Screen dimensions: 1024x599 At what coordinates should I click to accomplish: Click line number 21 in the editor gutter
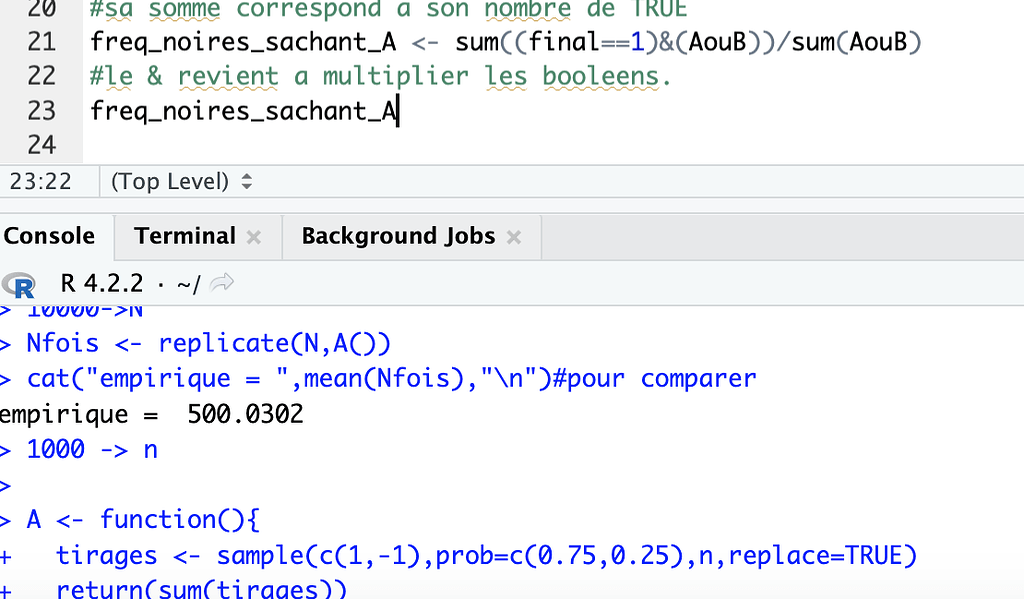point(41,42)
